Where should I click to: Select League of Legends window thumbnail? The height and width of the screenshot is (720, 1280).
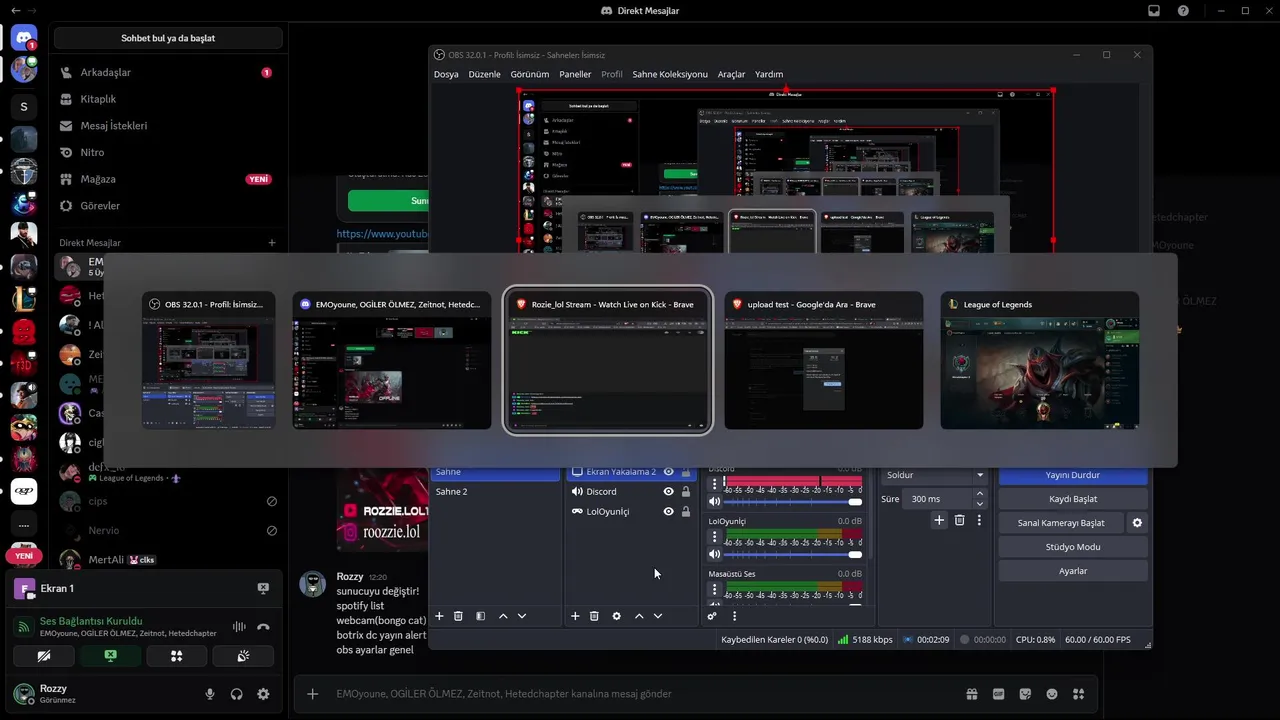pyautogui.click(x=1039, y=361)
